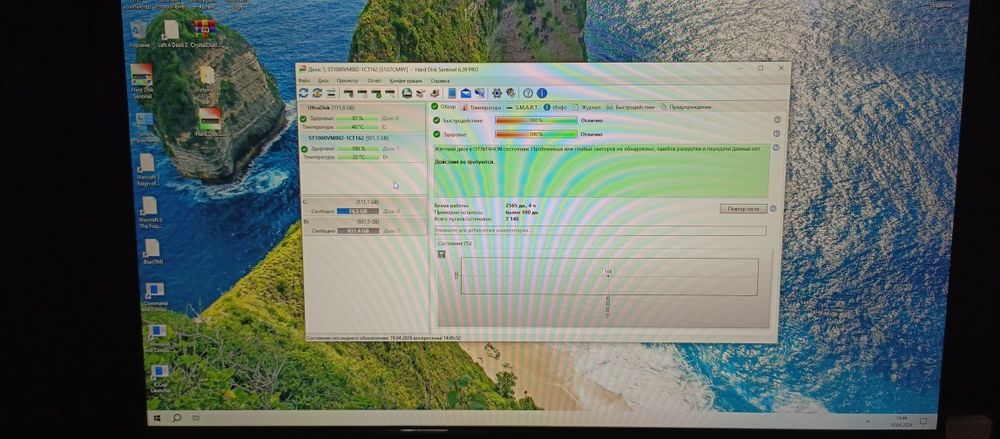Click the 7 140 start/stop count
Viewport: 1000px width, 439px height.
click(x=512, y=218)
